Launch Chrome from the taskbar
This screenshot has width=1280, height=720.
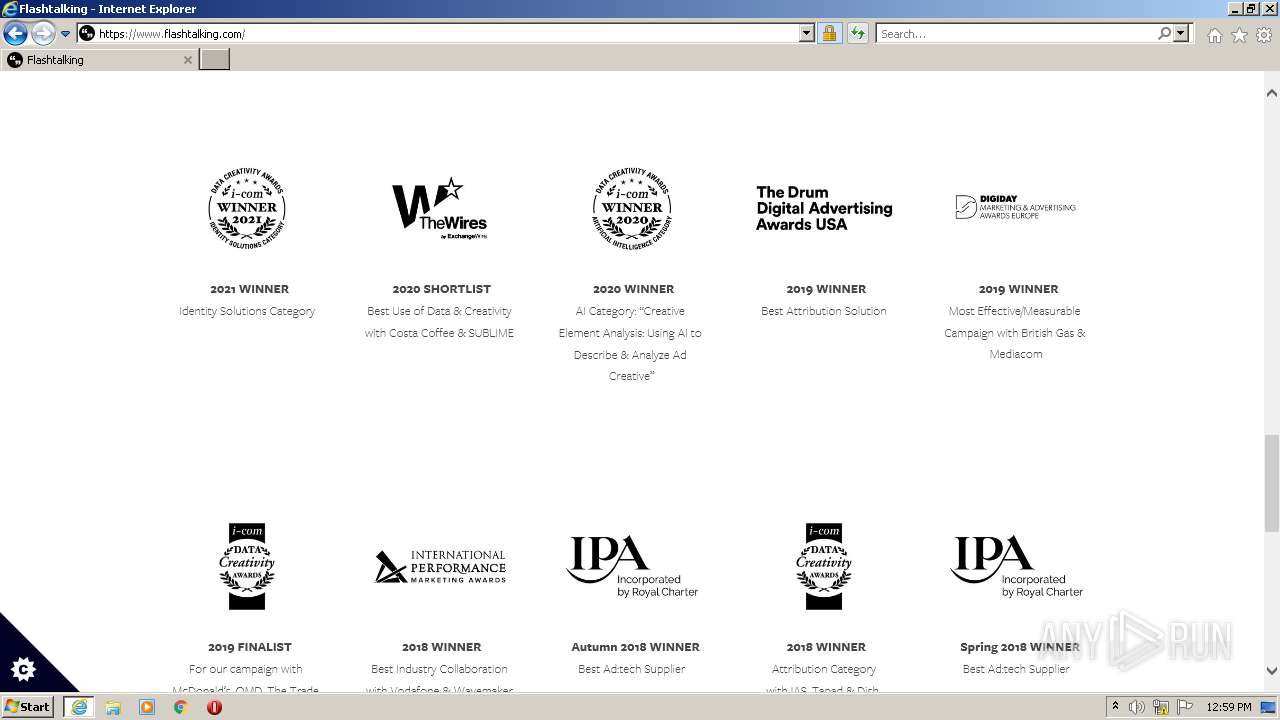pos(181,707)
